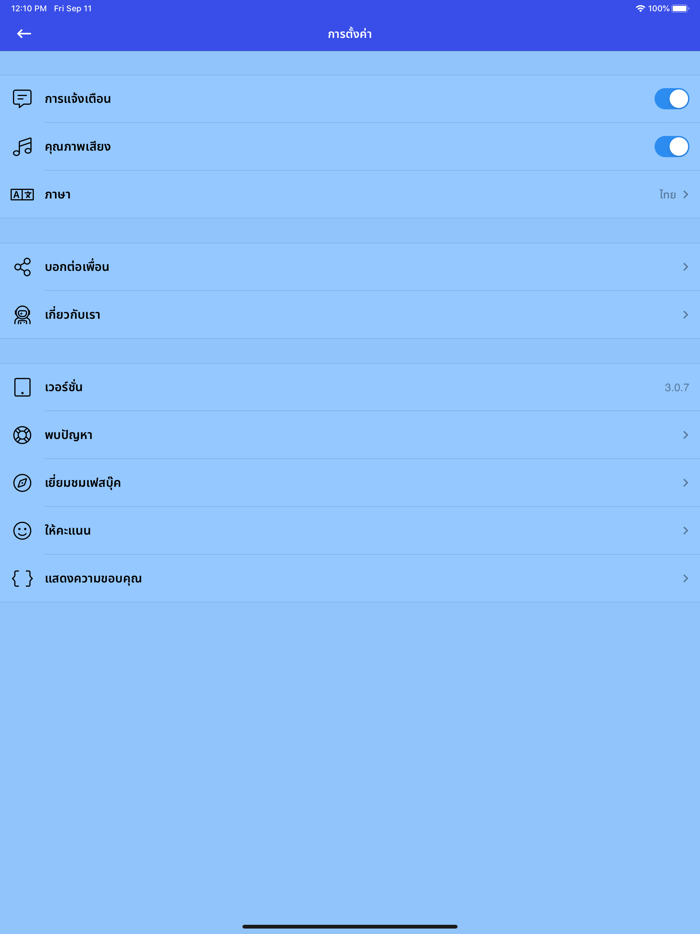Open the พบปัญหา menu item
Viewport: 700px width, 934px height.
pyautogui.click(x=350, y=435)
